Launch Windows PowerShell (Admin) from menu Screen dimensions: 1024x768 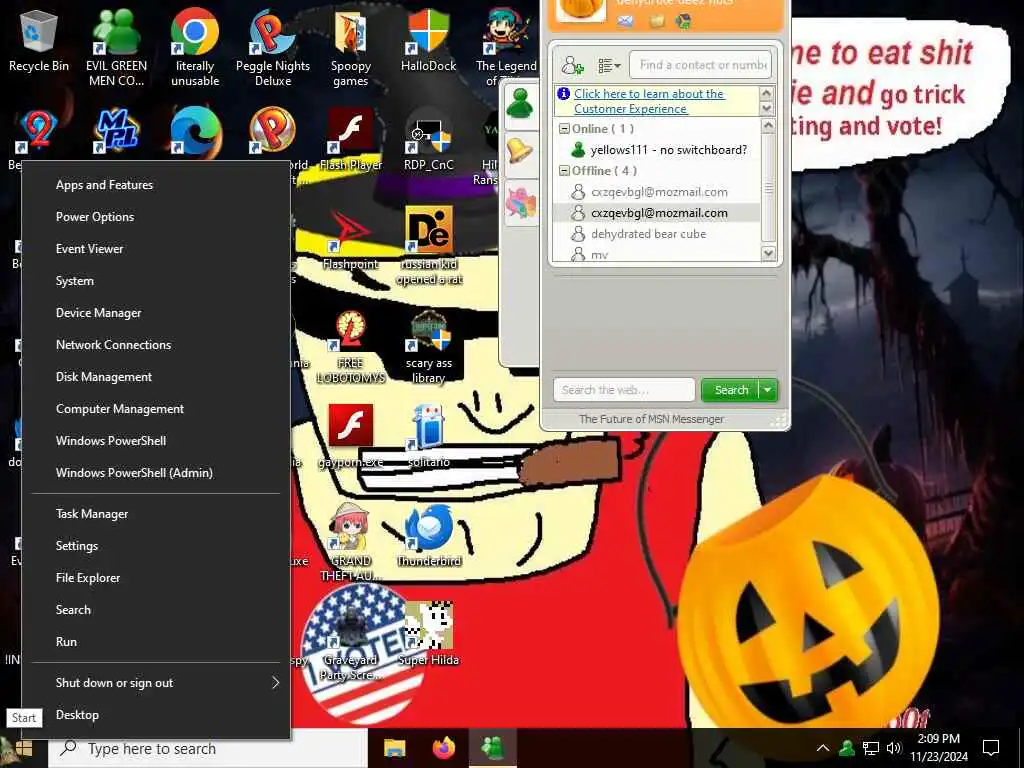coord(157,473)
